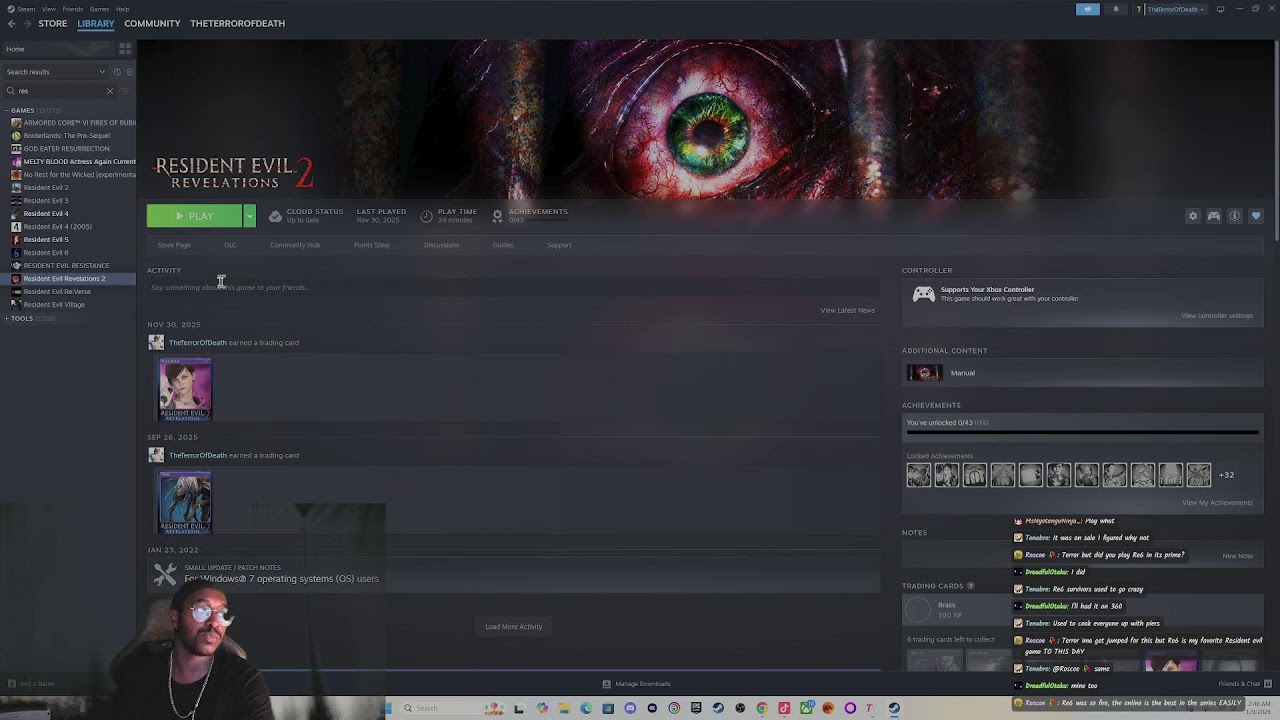Open Discord from the taskbar
This screenshot has height=720, width=1280.
pos(630,708)
